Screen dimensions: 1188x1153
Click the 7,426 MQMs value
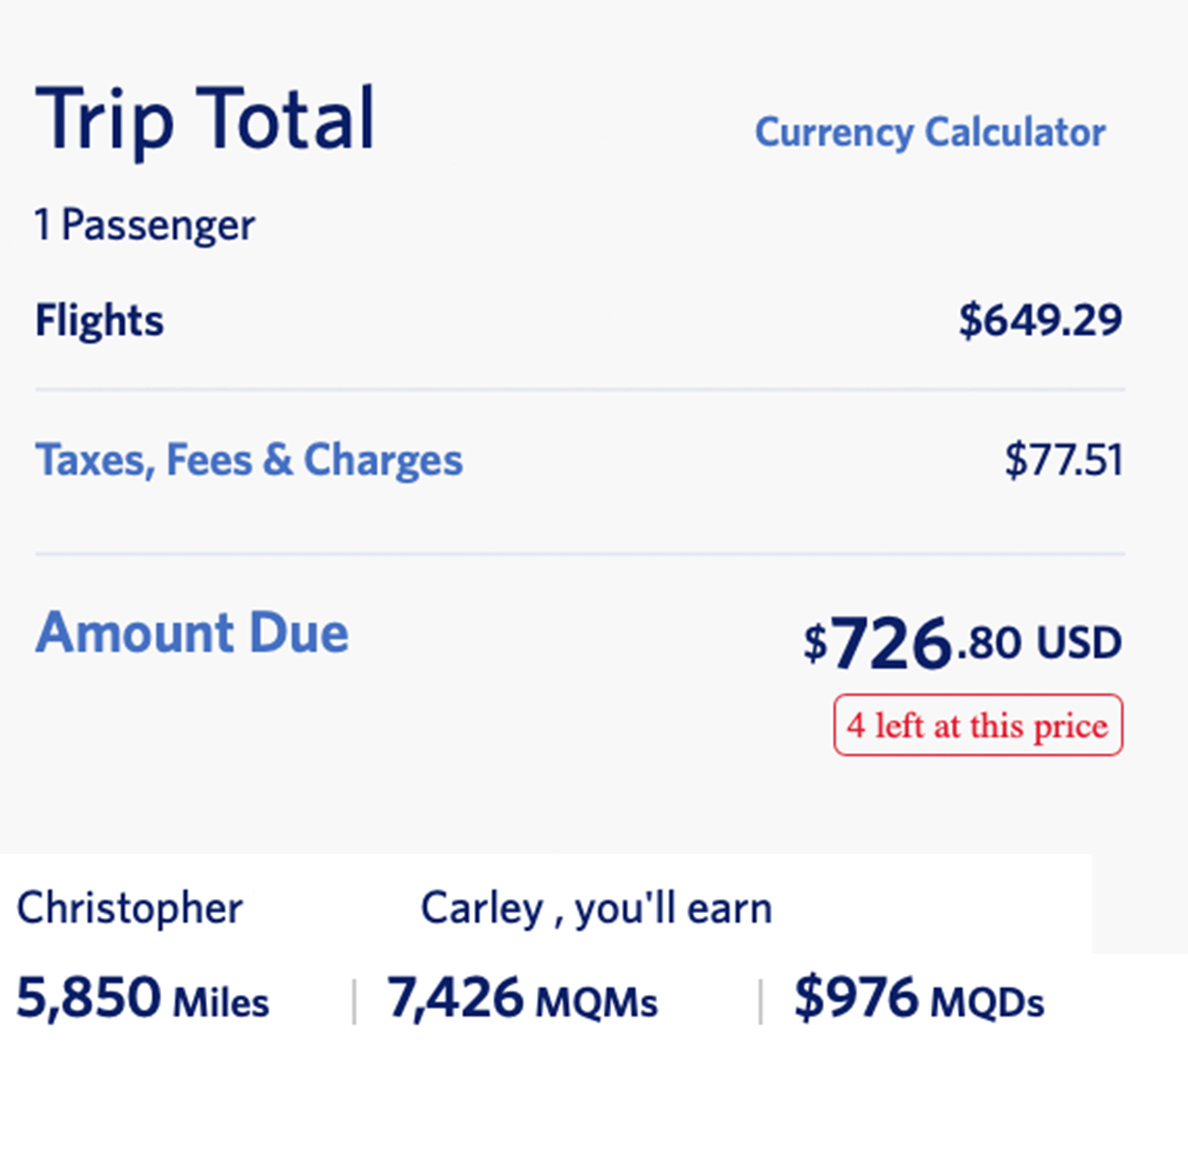tap(522, 999)
